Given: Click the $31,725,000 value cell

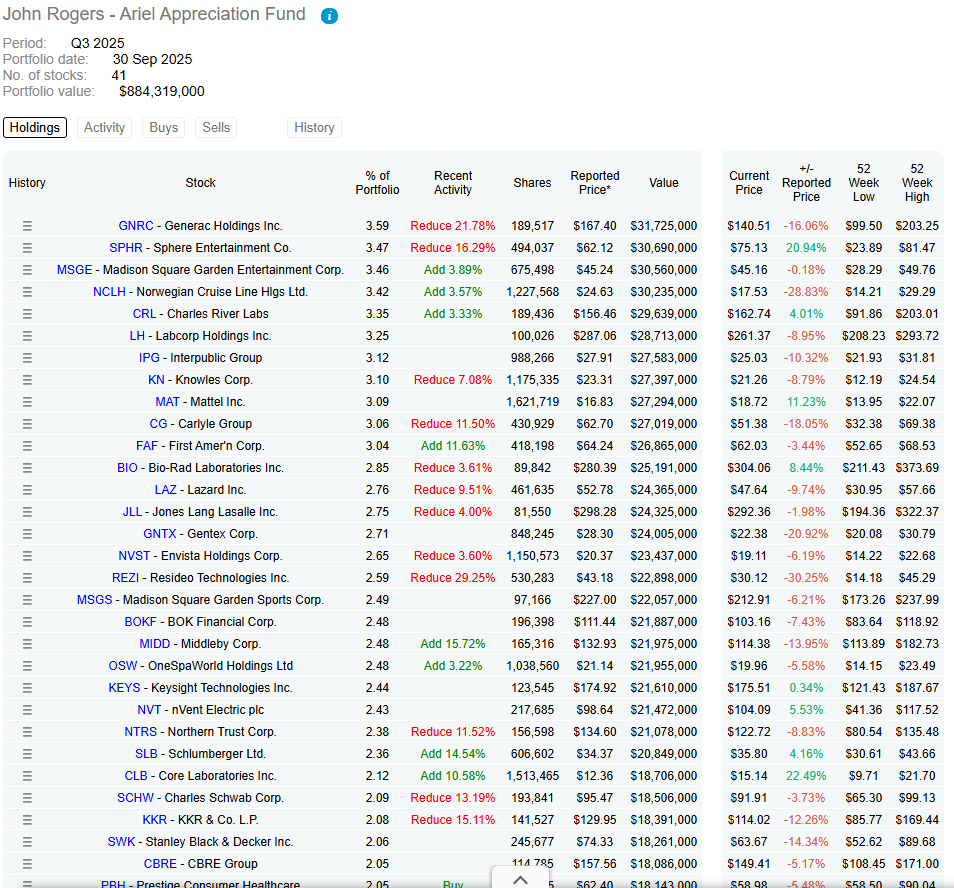Looking at the screenshot, I should 664,226.
